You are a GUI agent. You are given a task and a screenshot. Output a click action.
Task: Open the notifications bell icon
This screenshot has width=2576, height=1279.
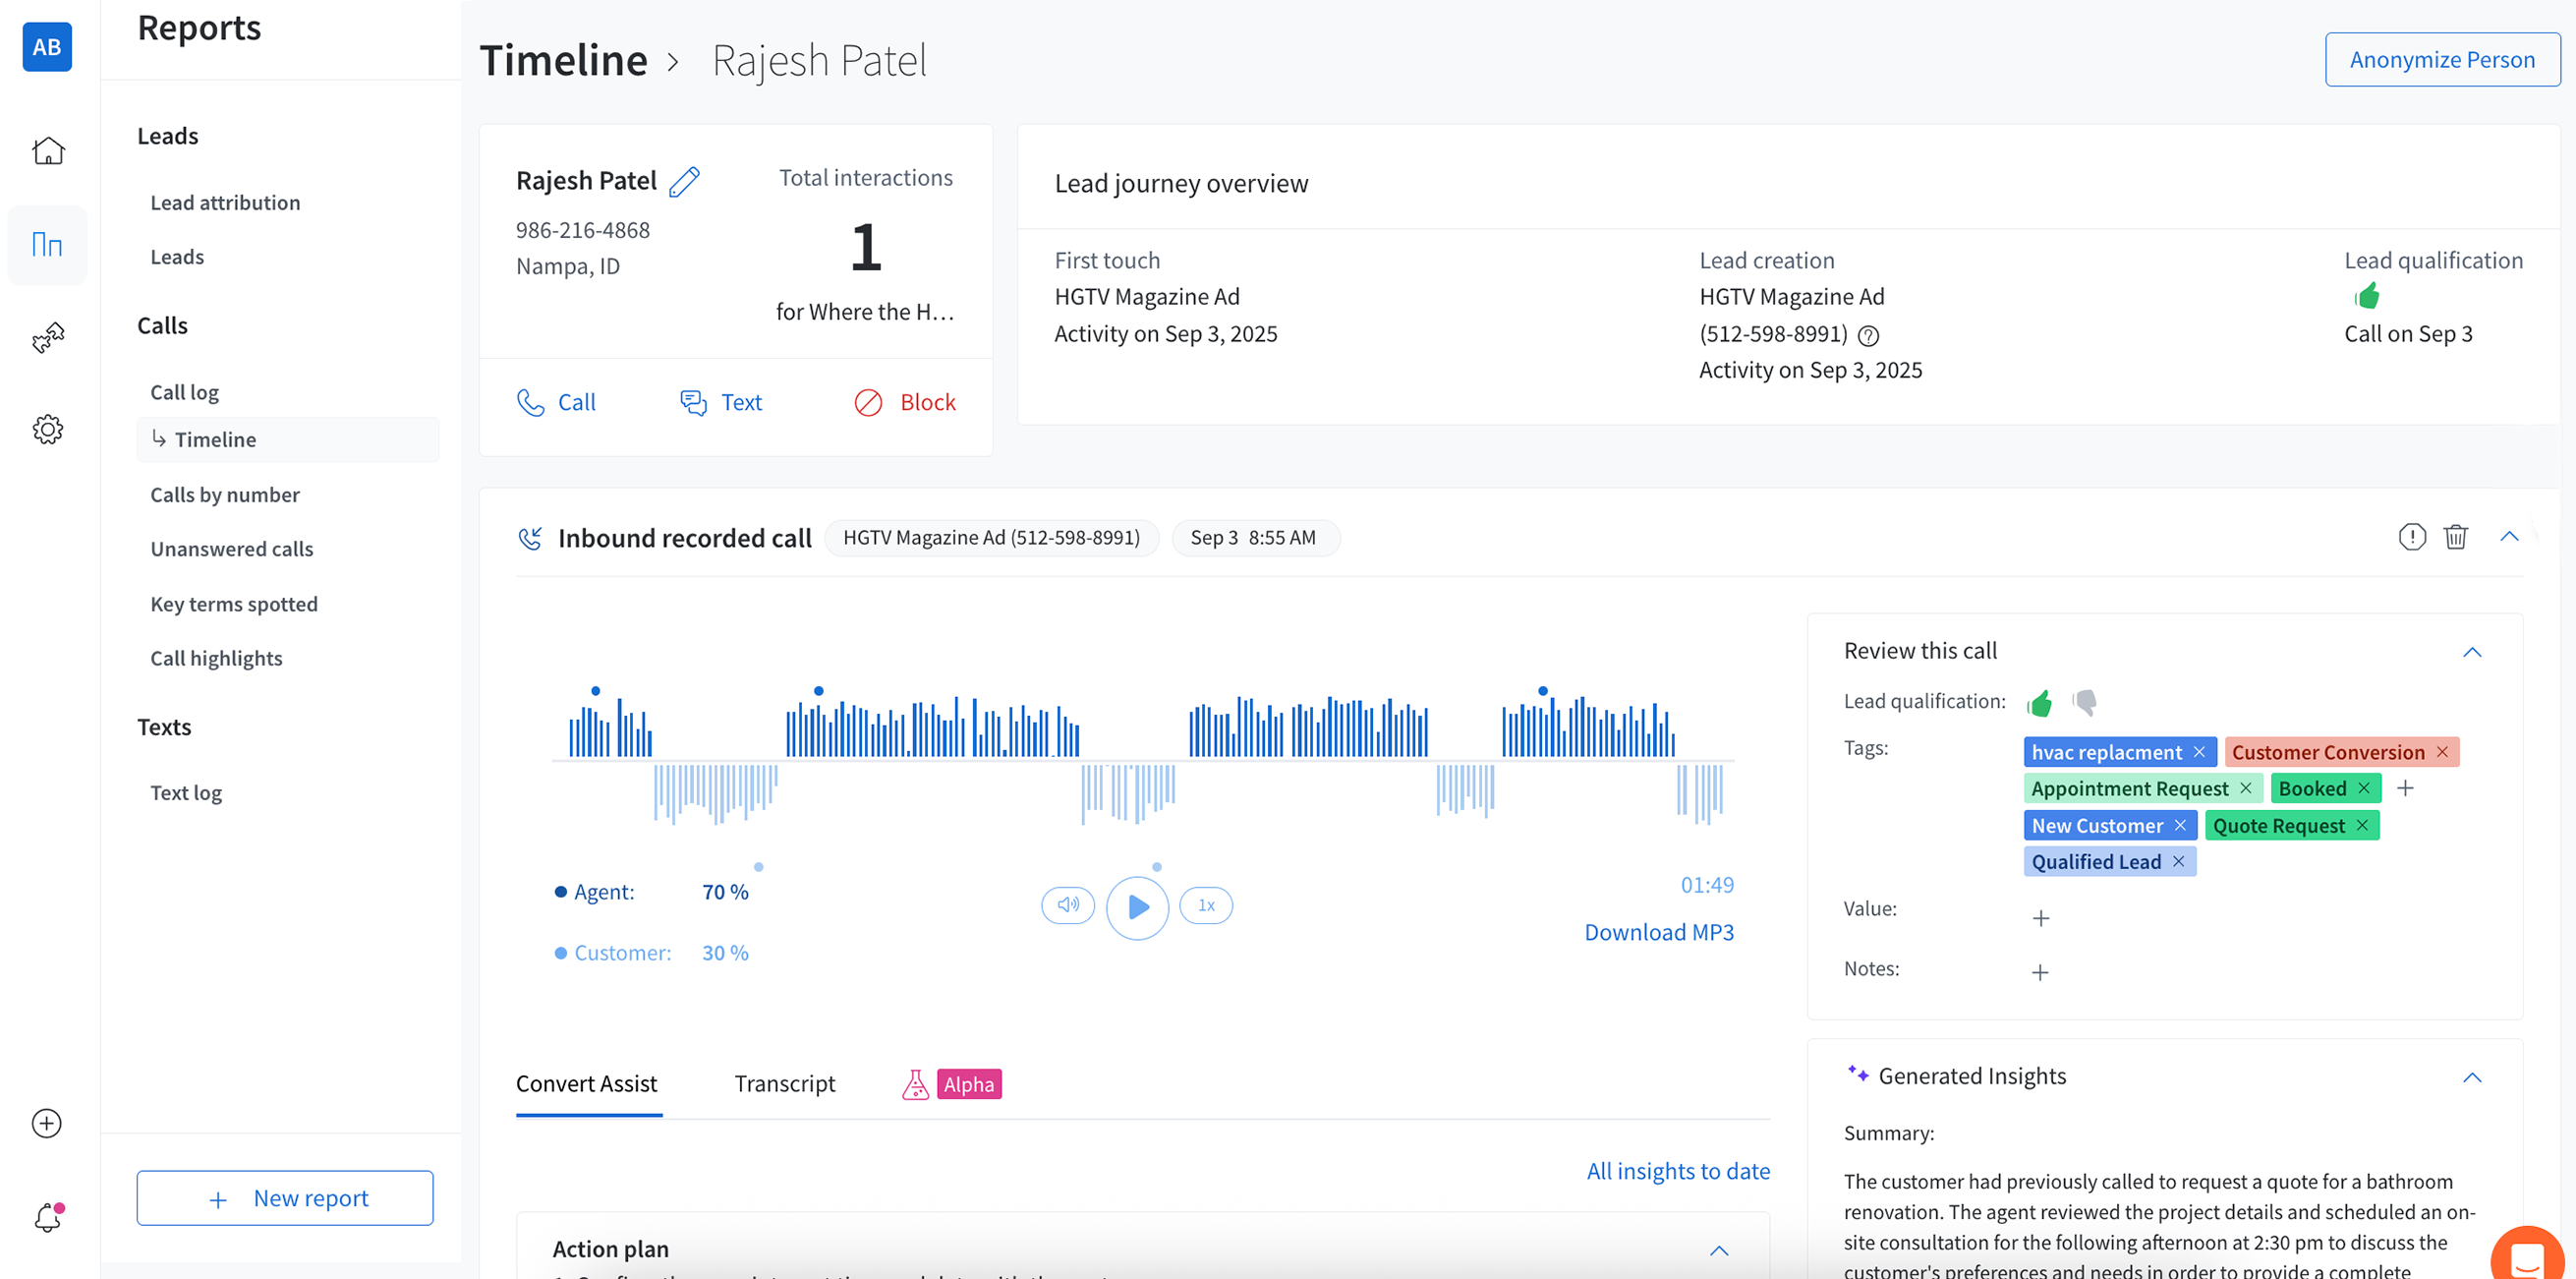(x=47, y=1217)
